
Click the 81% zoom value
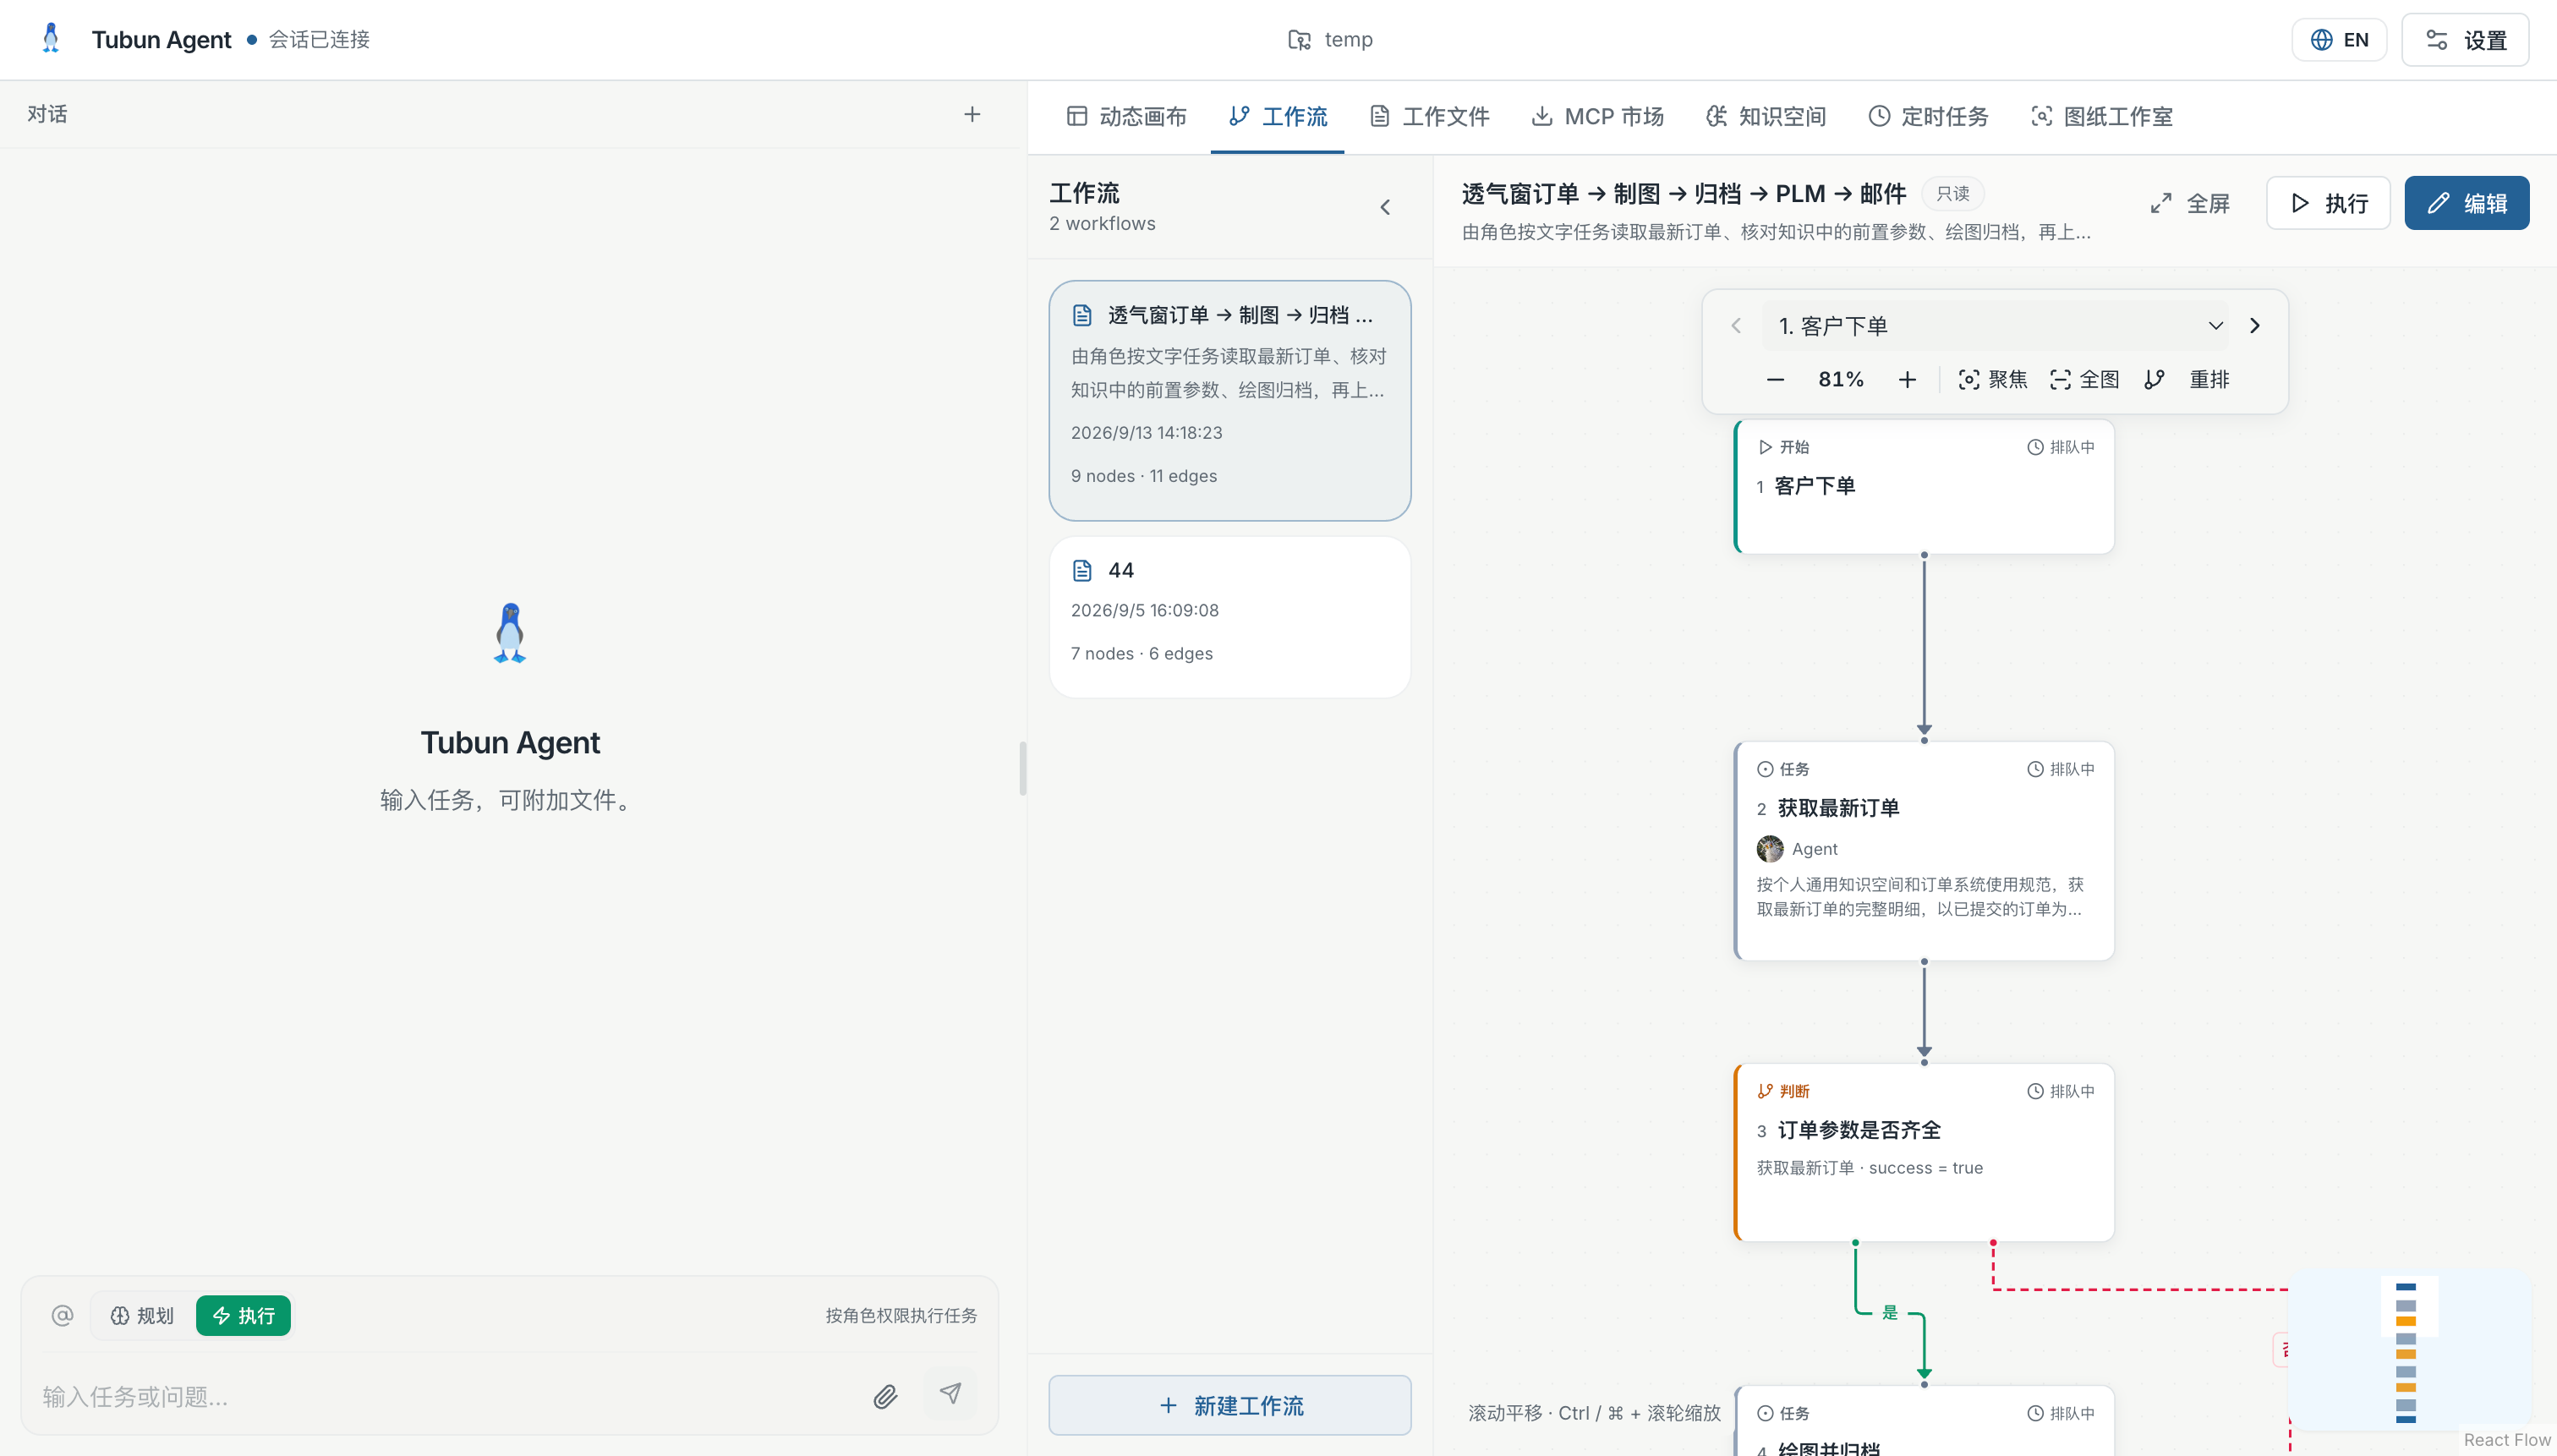click(1840, 380)
